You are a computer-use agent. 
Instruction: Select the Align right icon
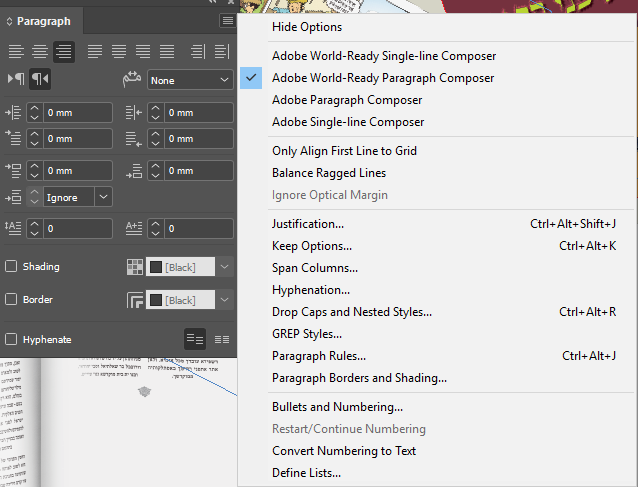coord(64,51)
